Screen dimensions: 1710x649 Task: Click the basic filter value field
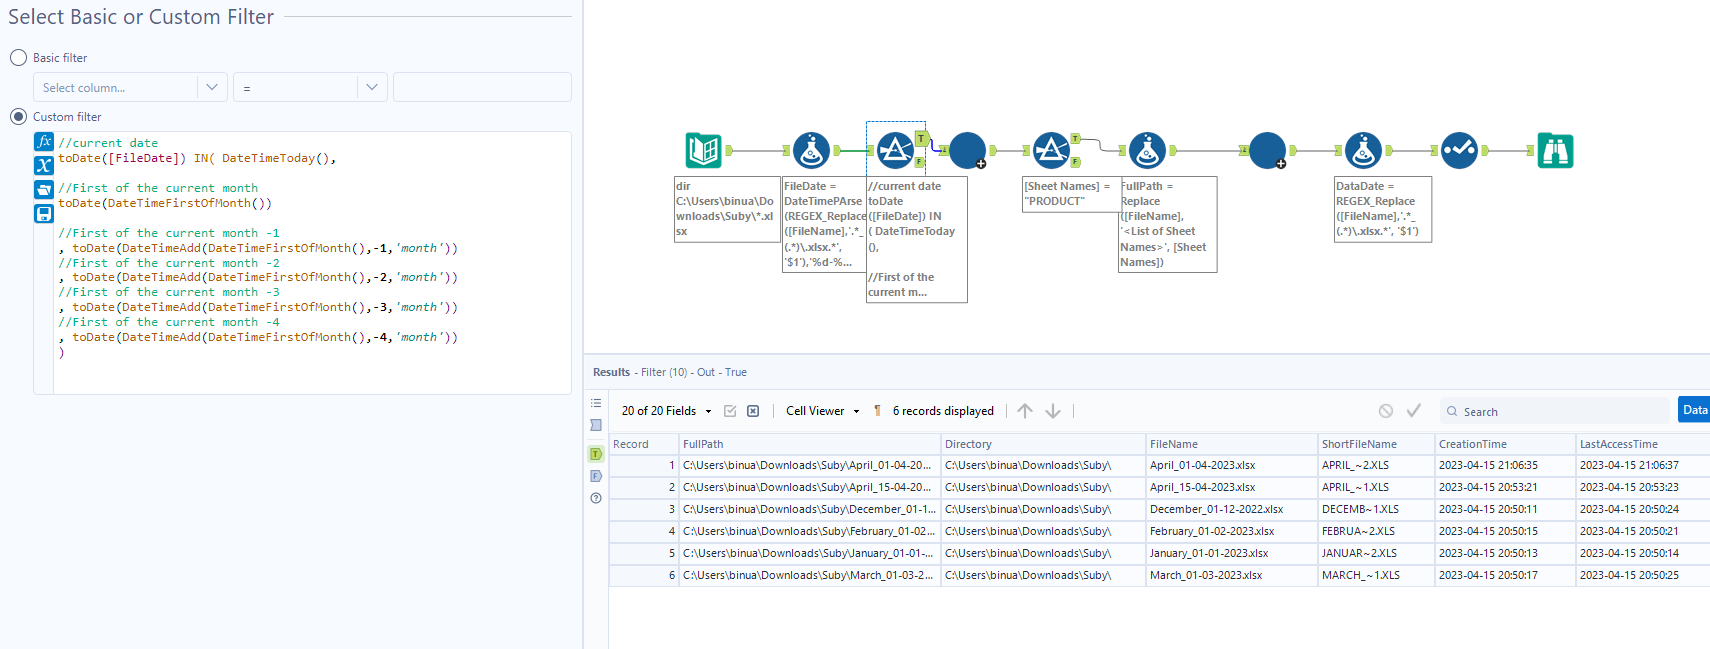[482, 88]
